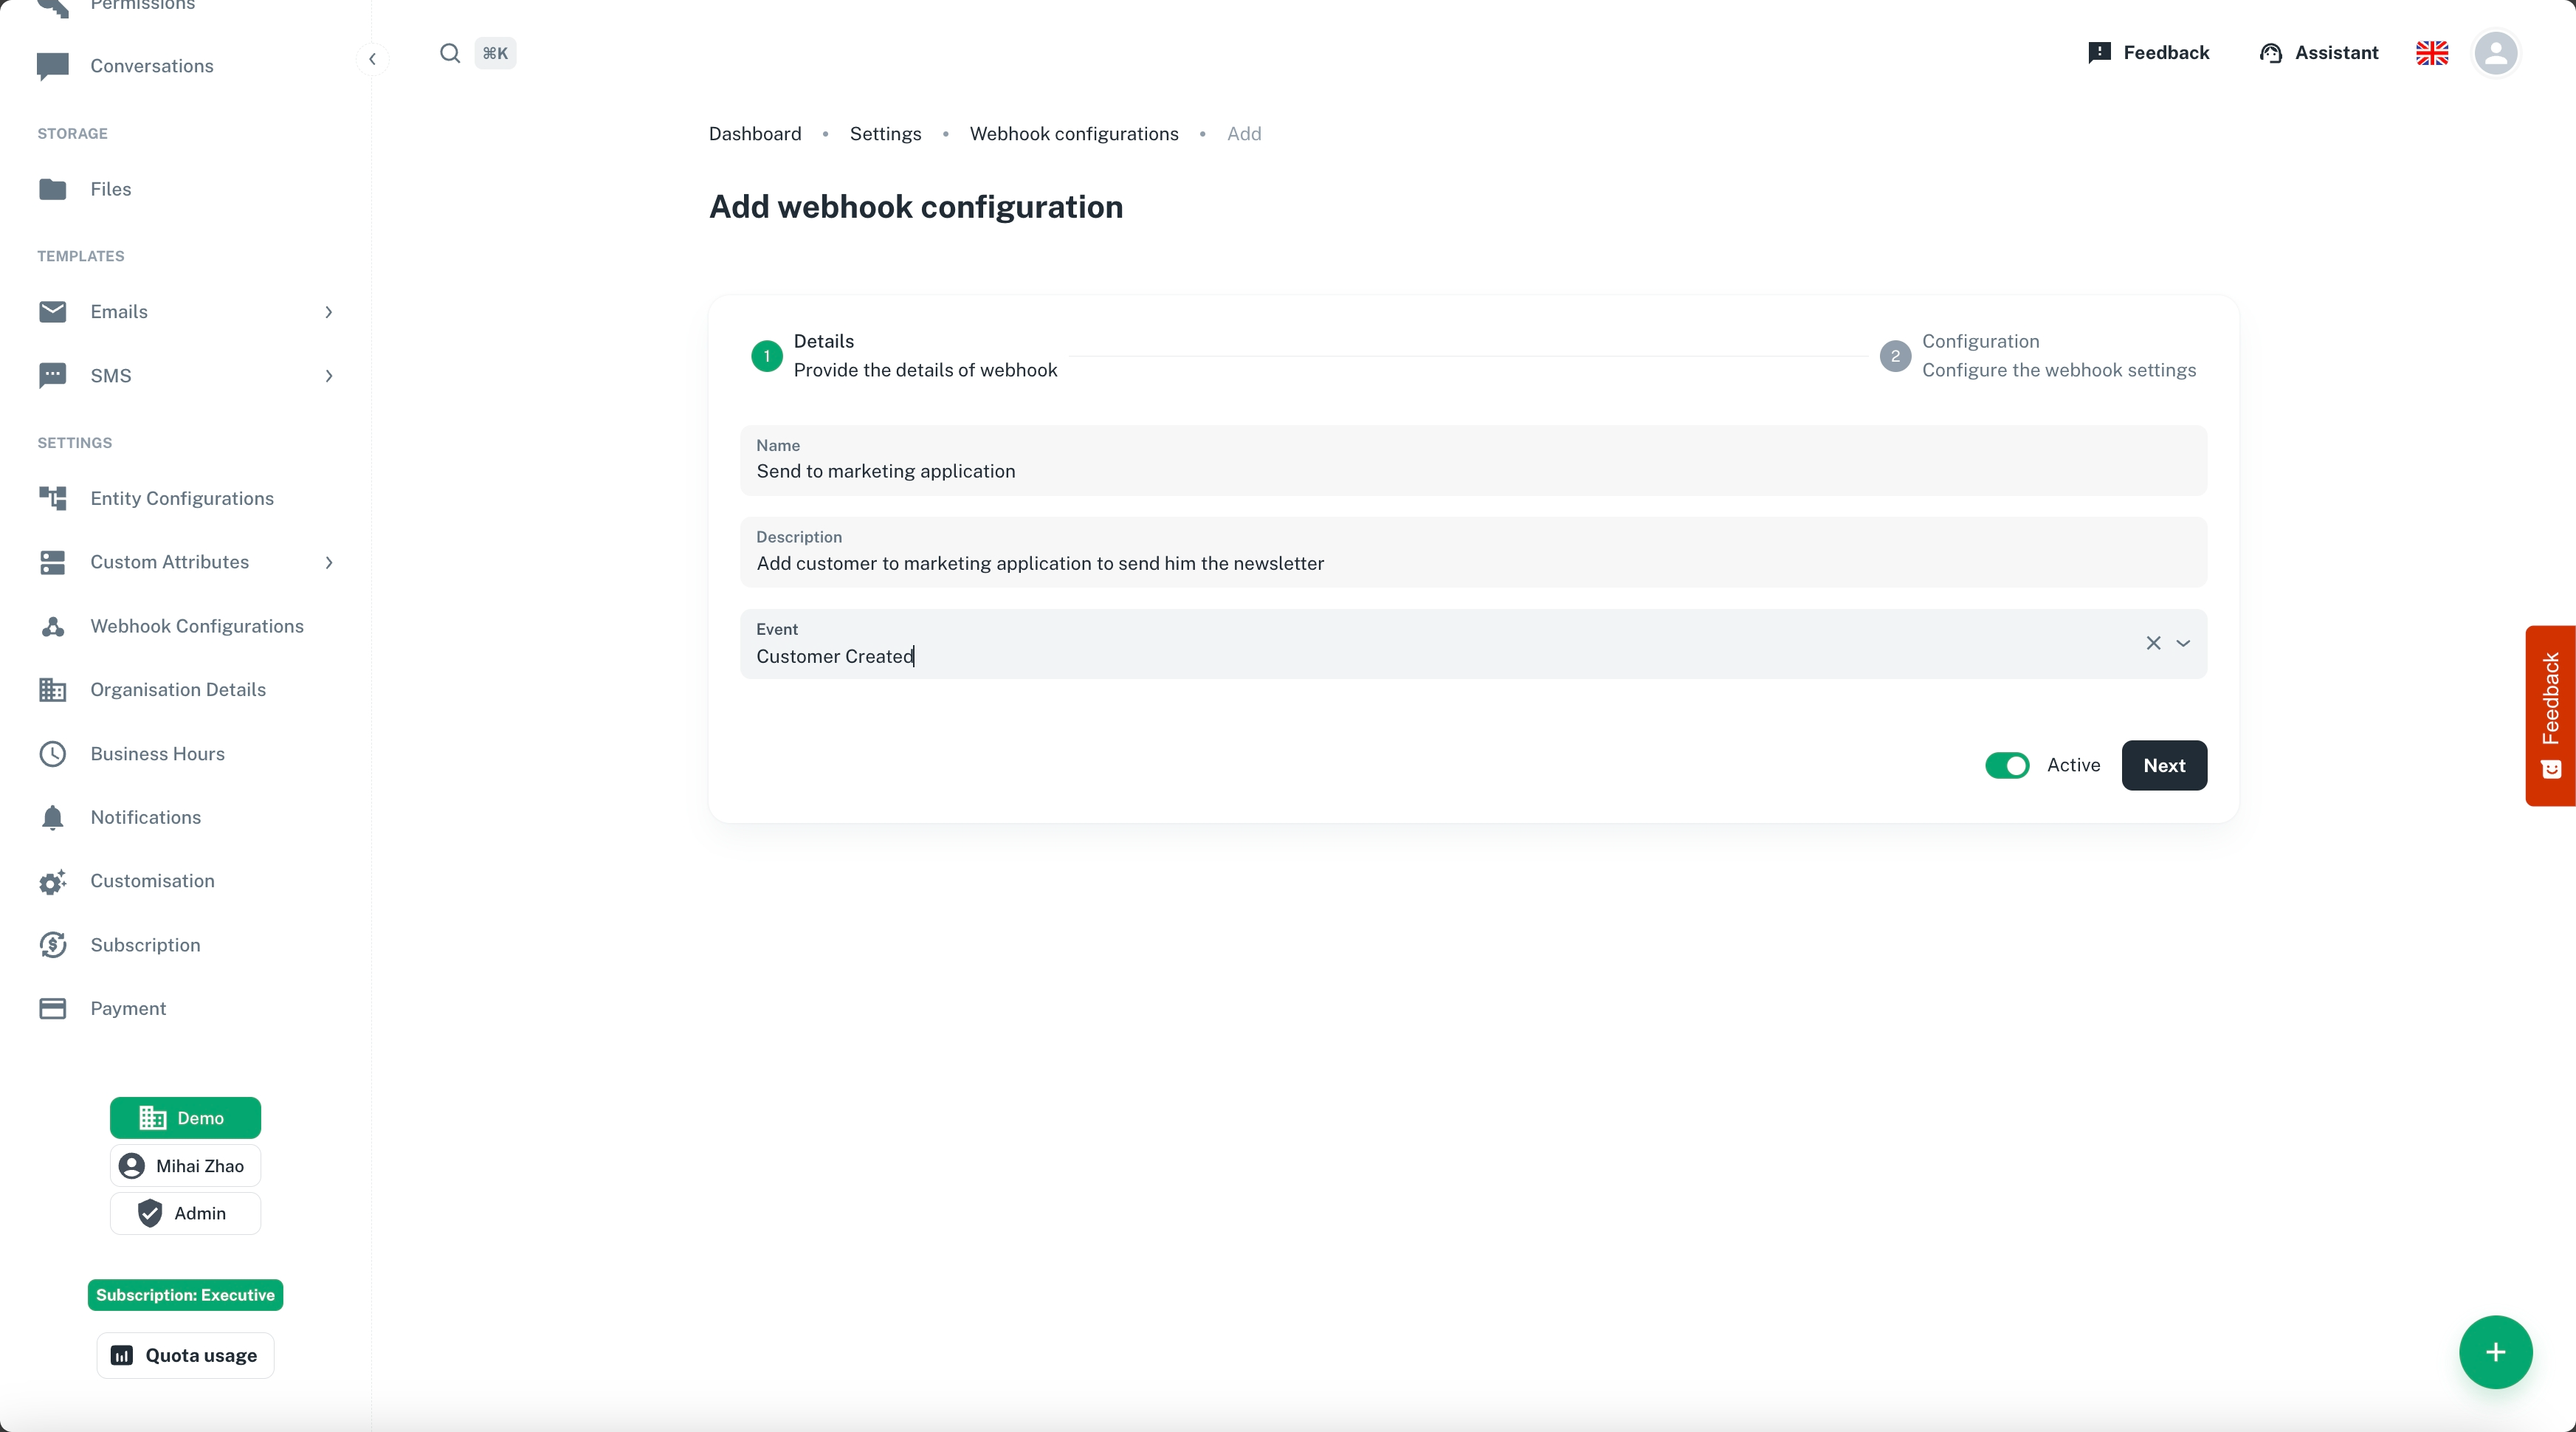The height and width of the screenshot is (1432, 2576).
Task: Collapse the sidebar with the arrow
Action: [x=372, y=59]
